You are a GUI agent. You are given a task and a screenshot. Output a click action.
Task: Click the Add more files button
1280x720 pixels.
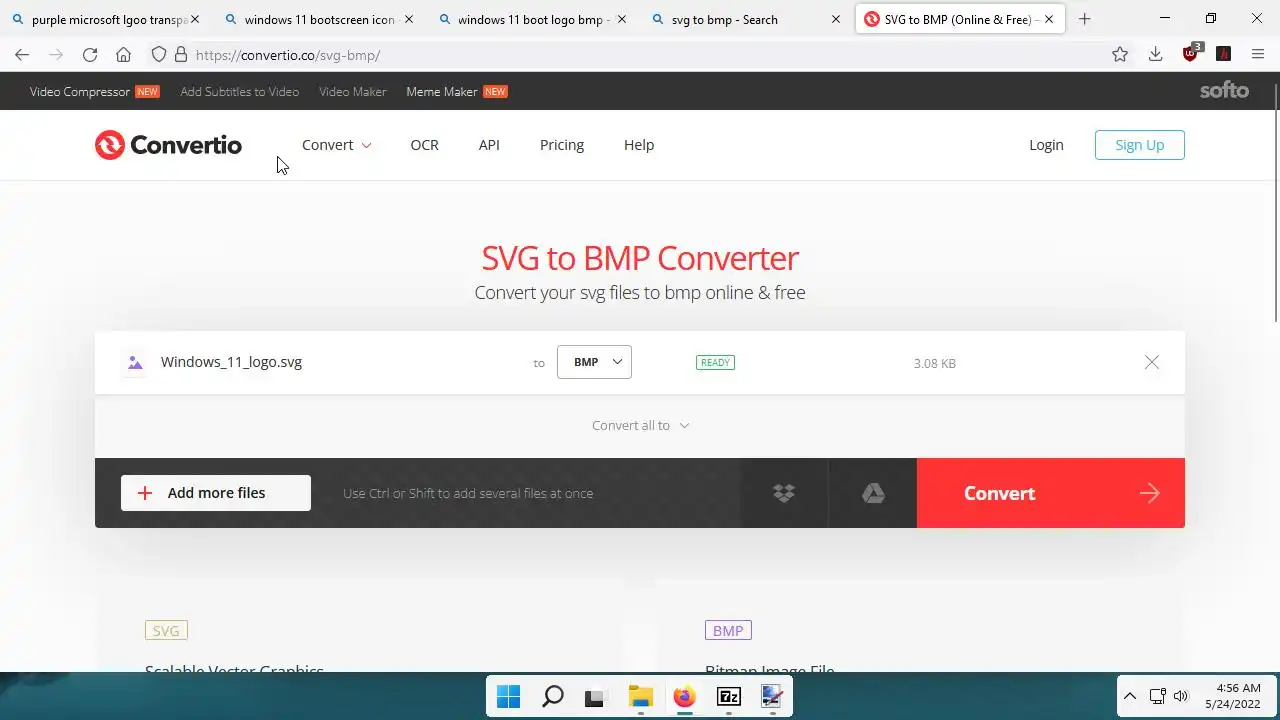(x=216, y=493)
